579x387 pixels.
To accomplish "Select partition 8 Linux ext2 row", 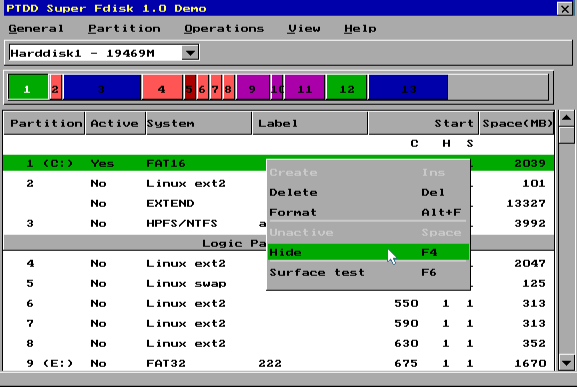I will (x=278, y=343).
